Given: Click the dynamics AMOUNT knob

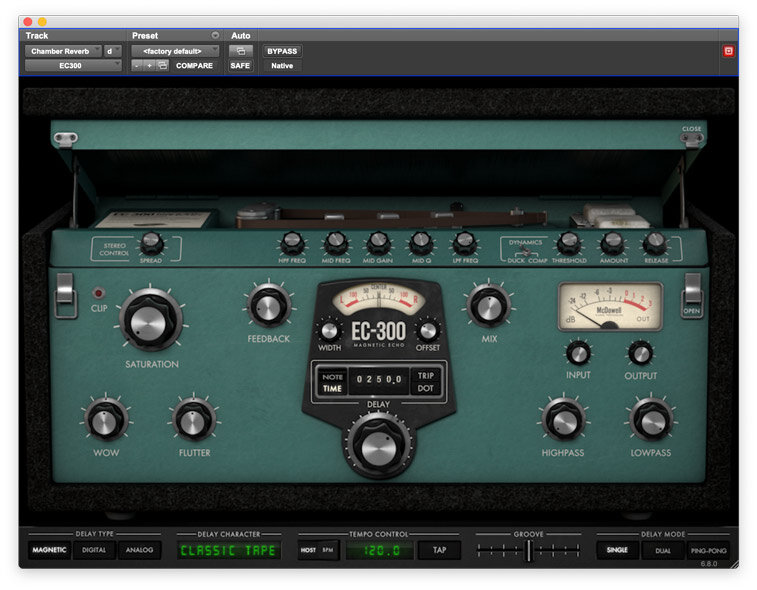Looking at the screenshot, I should coord(613,243).
